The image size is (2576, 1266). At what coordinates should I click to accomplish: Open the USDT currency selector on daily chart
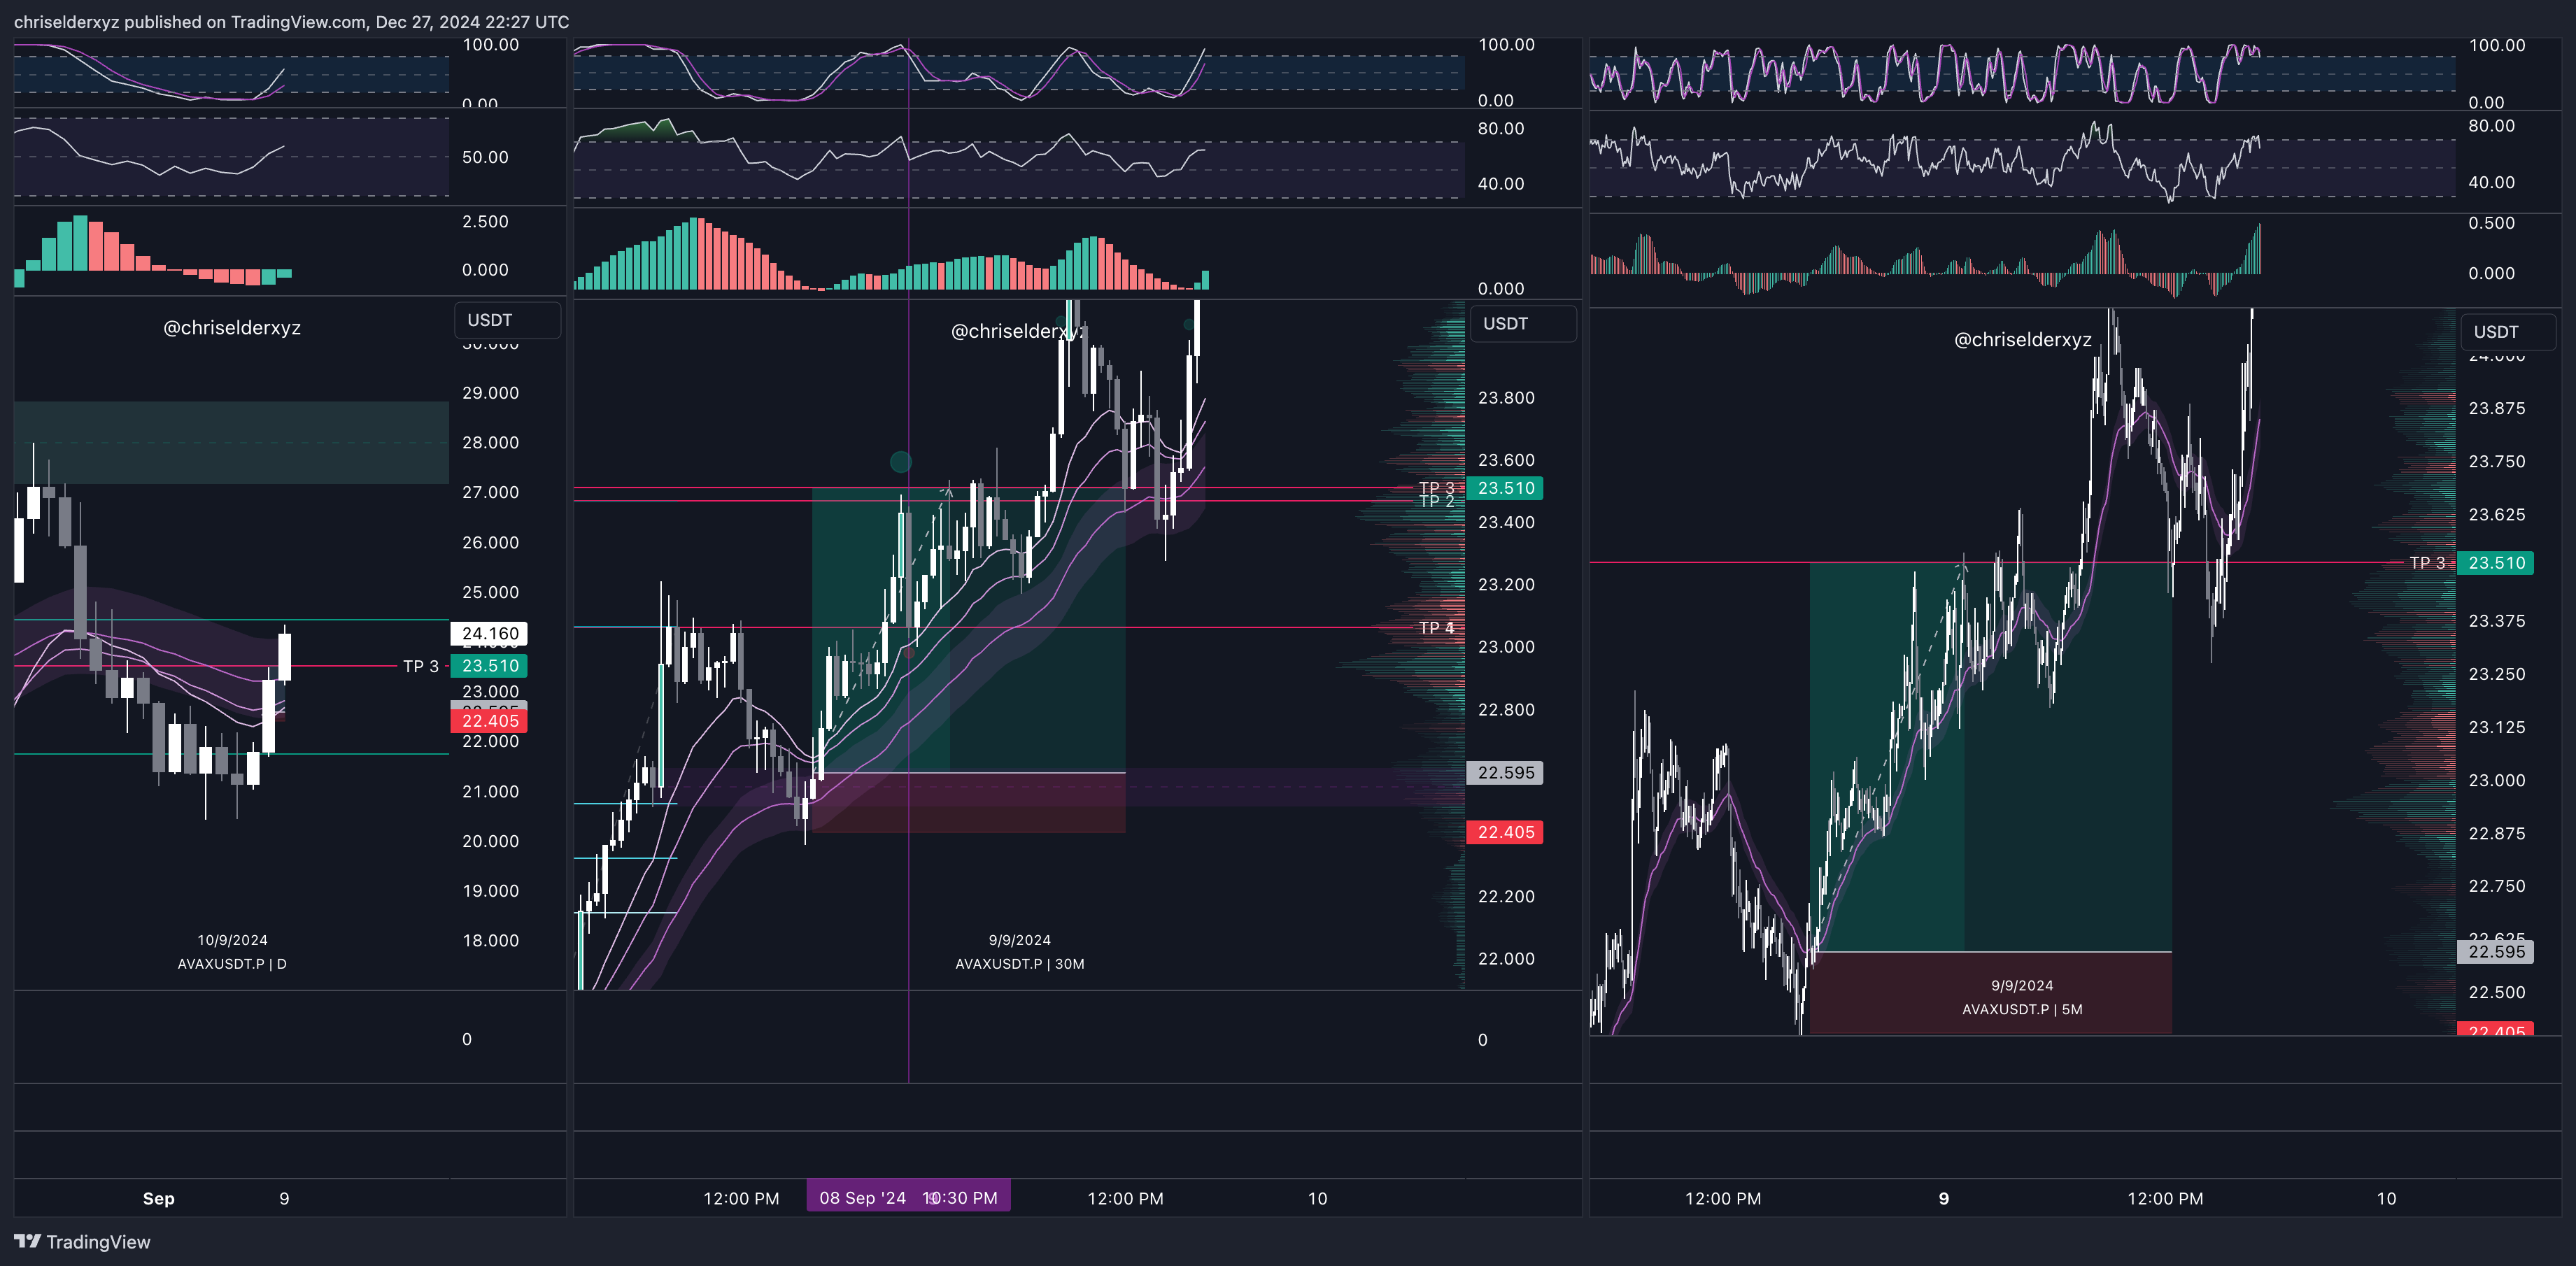point(507,320)
